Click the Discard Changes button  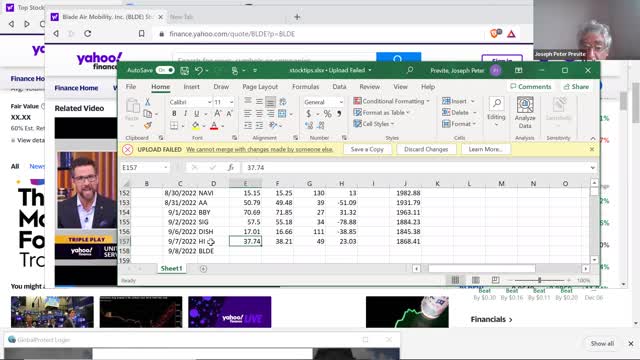click(426, 149)
